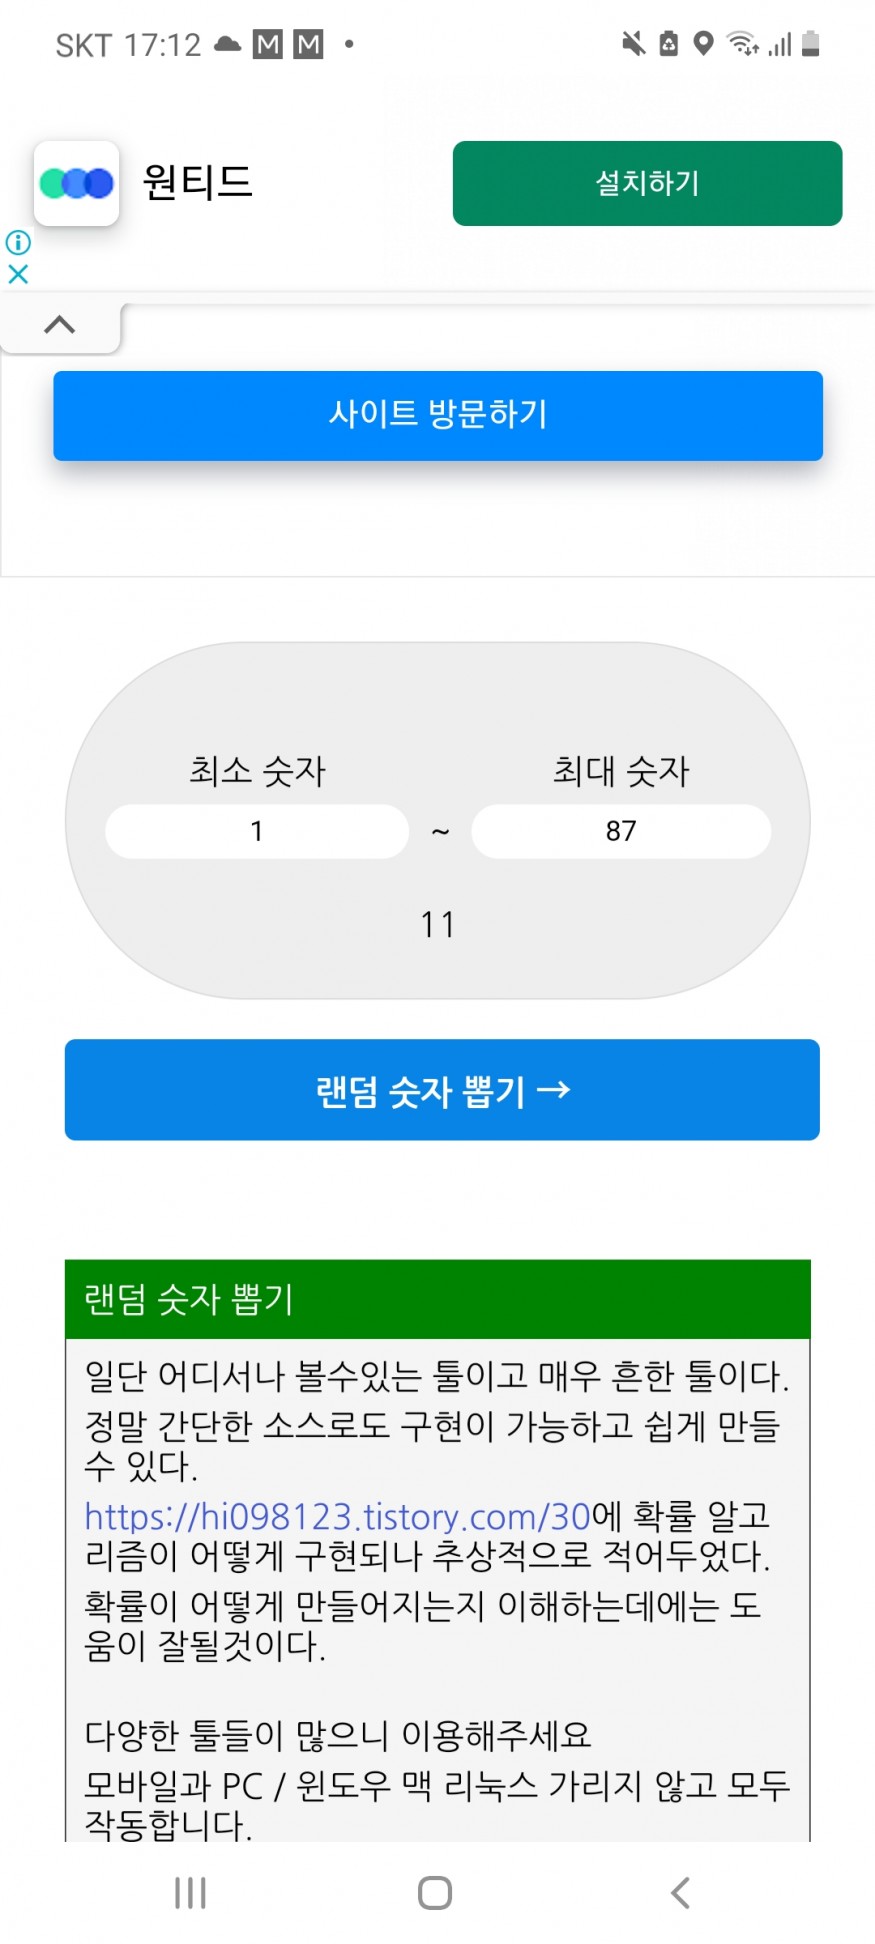Focus the 최대 숫자 input field
Viewport: 875px width, 1944px height.
pyautogui.click(x=621, y=831)
